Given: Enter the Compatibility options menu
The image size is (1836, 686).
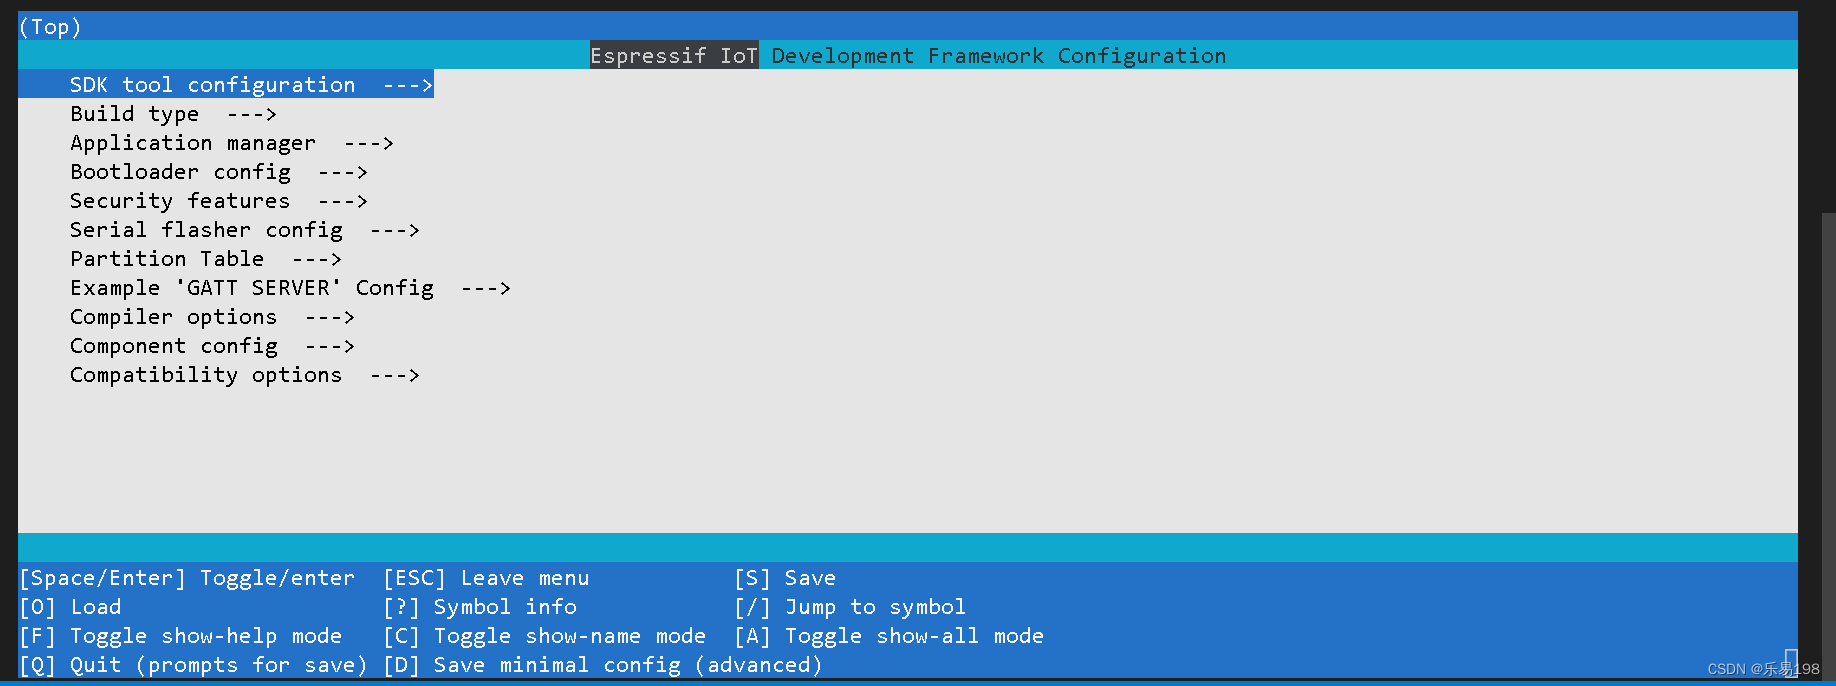Looking at the screenshot, I should (205, 374).
